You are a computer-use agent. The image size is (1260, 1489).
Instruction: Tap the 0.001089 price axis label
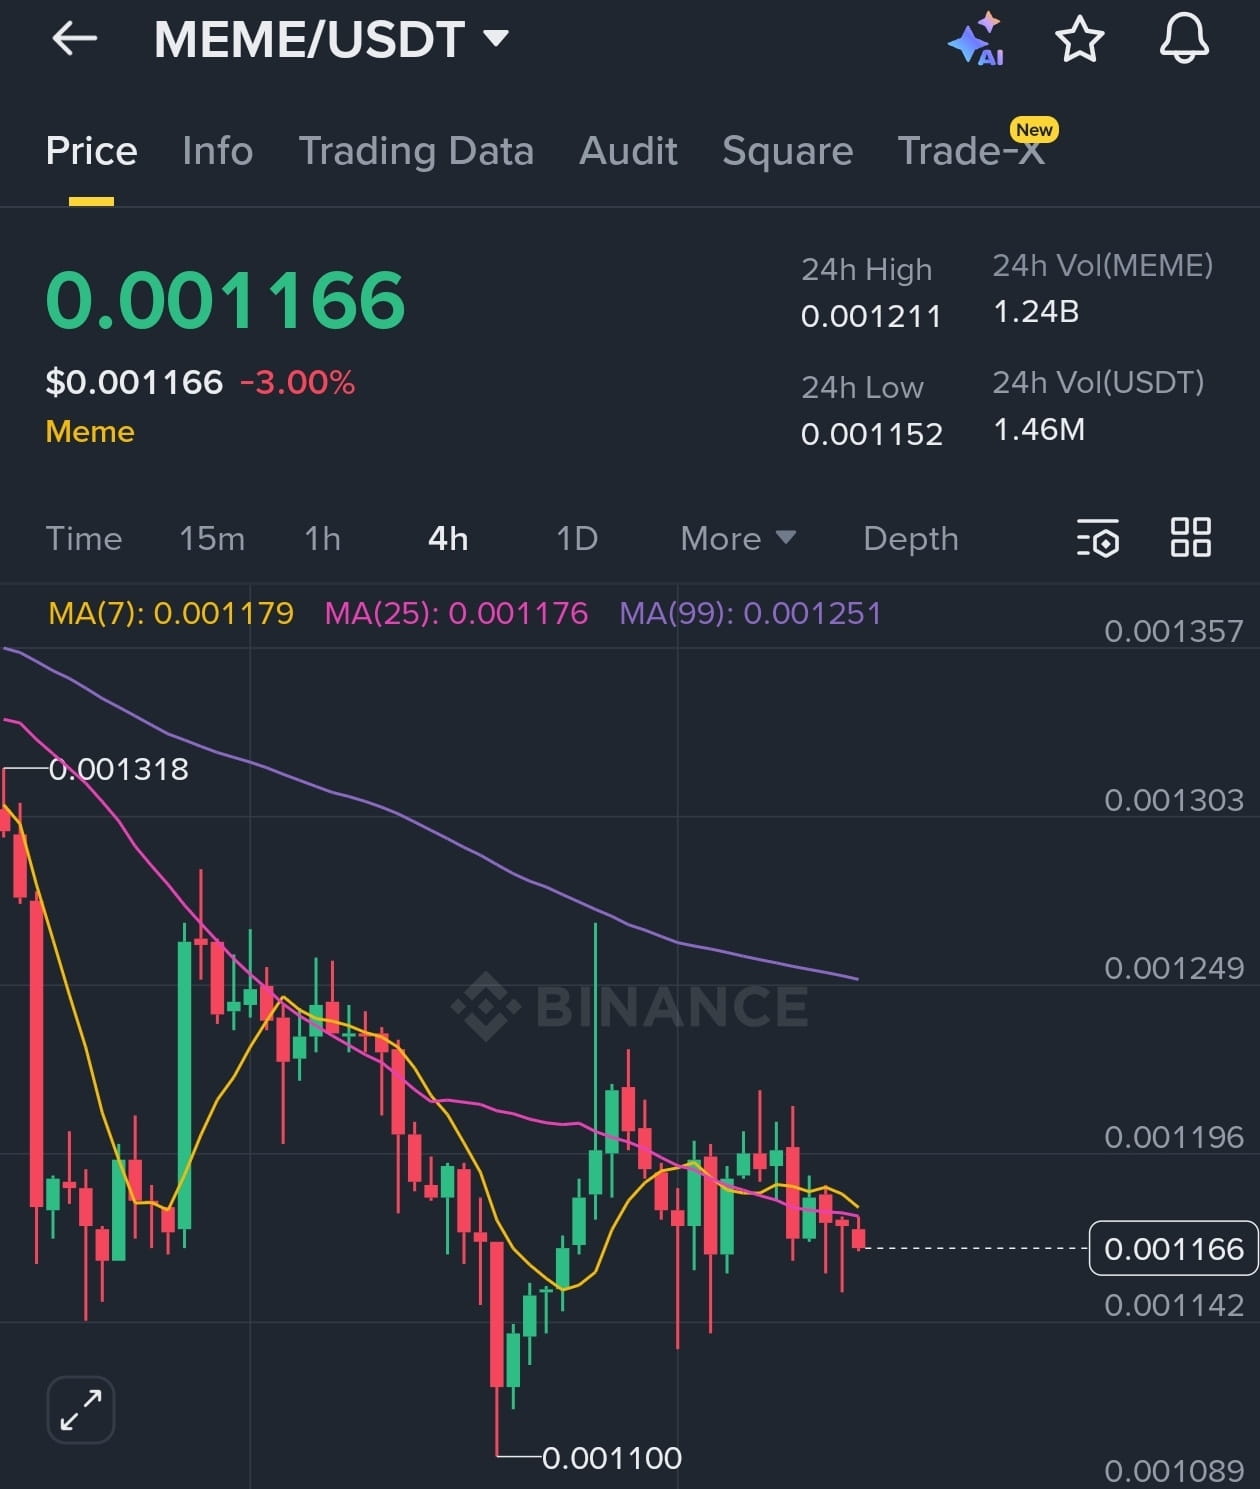click(1174, 1471)
